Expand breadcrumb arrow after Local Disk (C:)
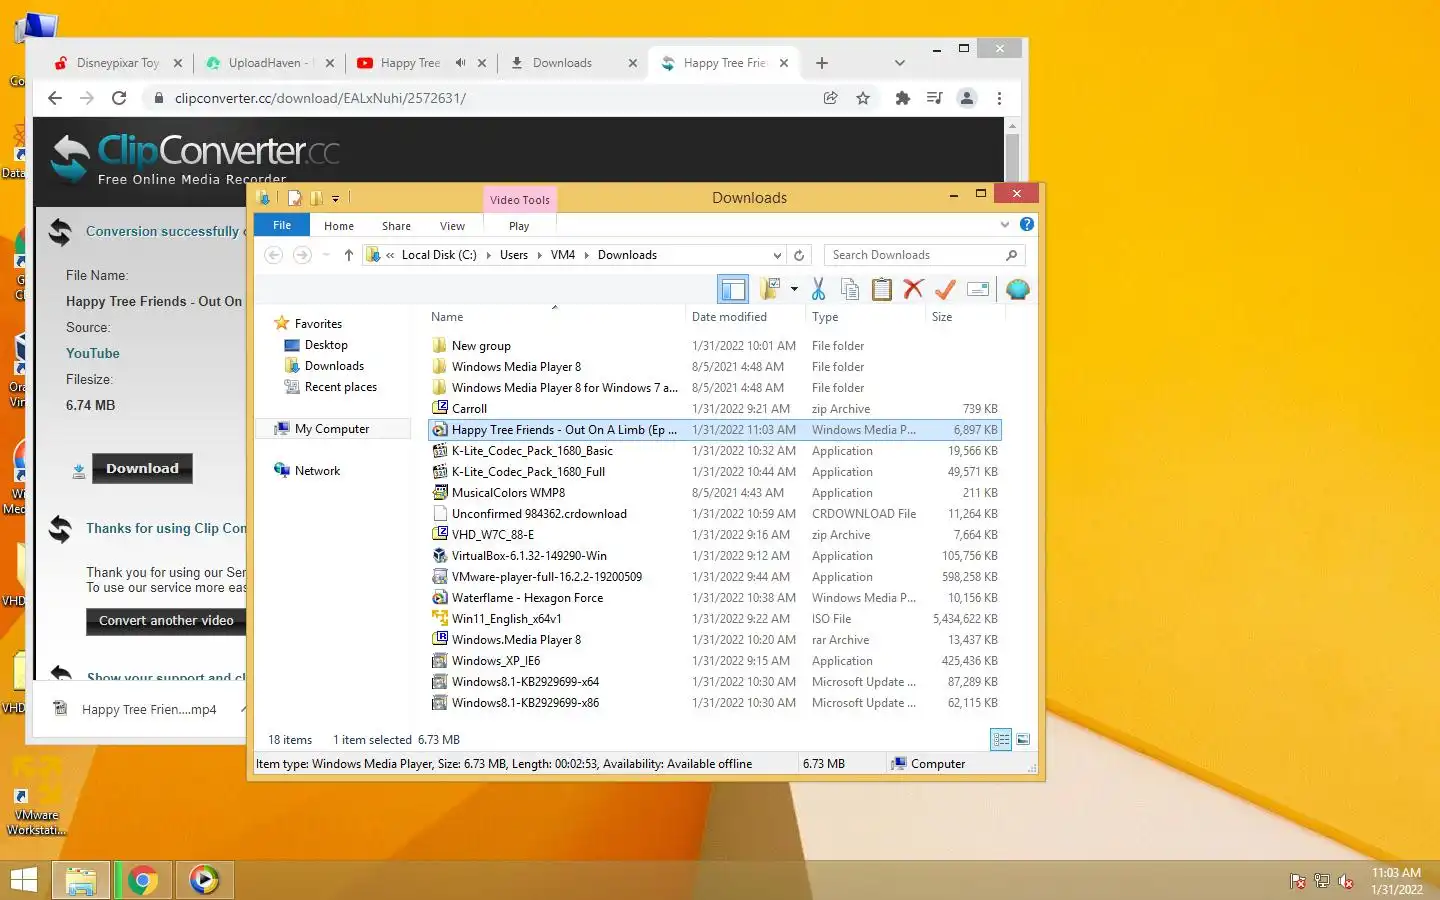Screen dimensions: 1440x900 (x=489, y=255)
